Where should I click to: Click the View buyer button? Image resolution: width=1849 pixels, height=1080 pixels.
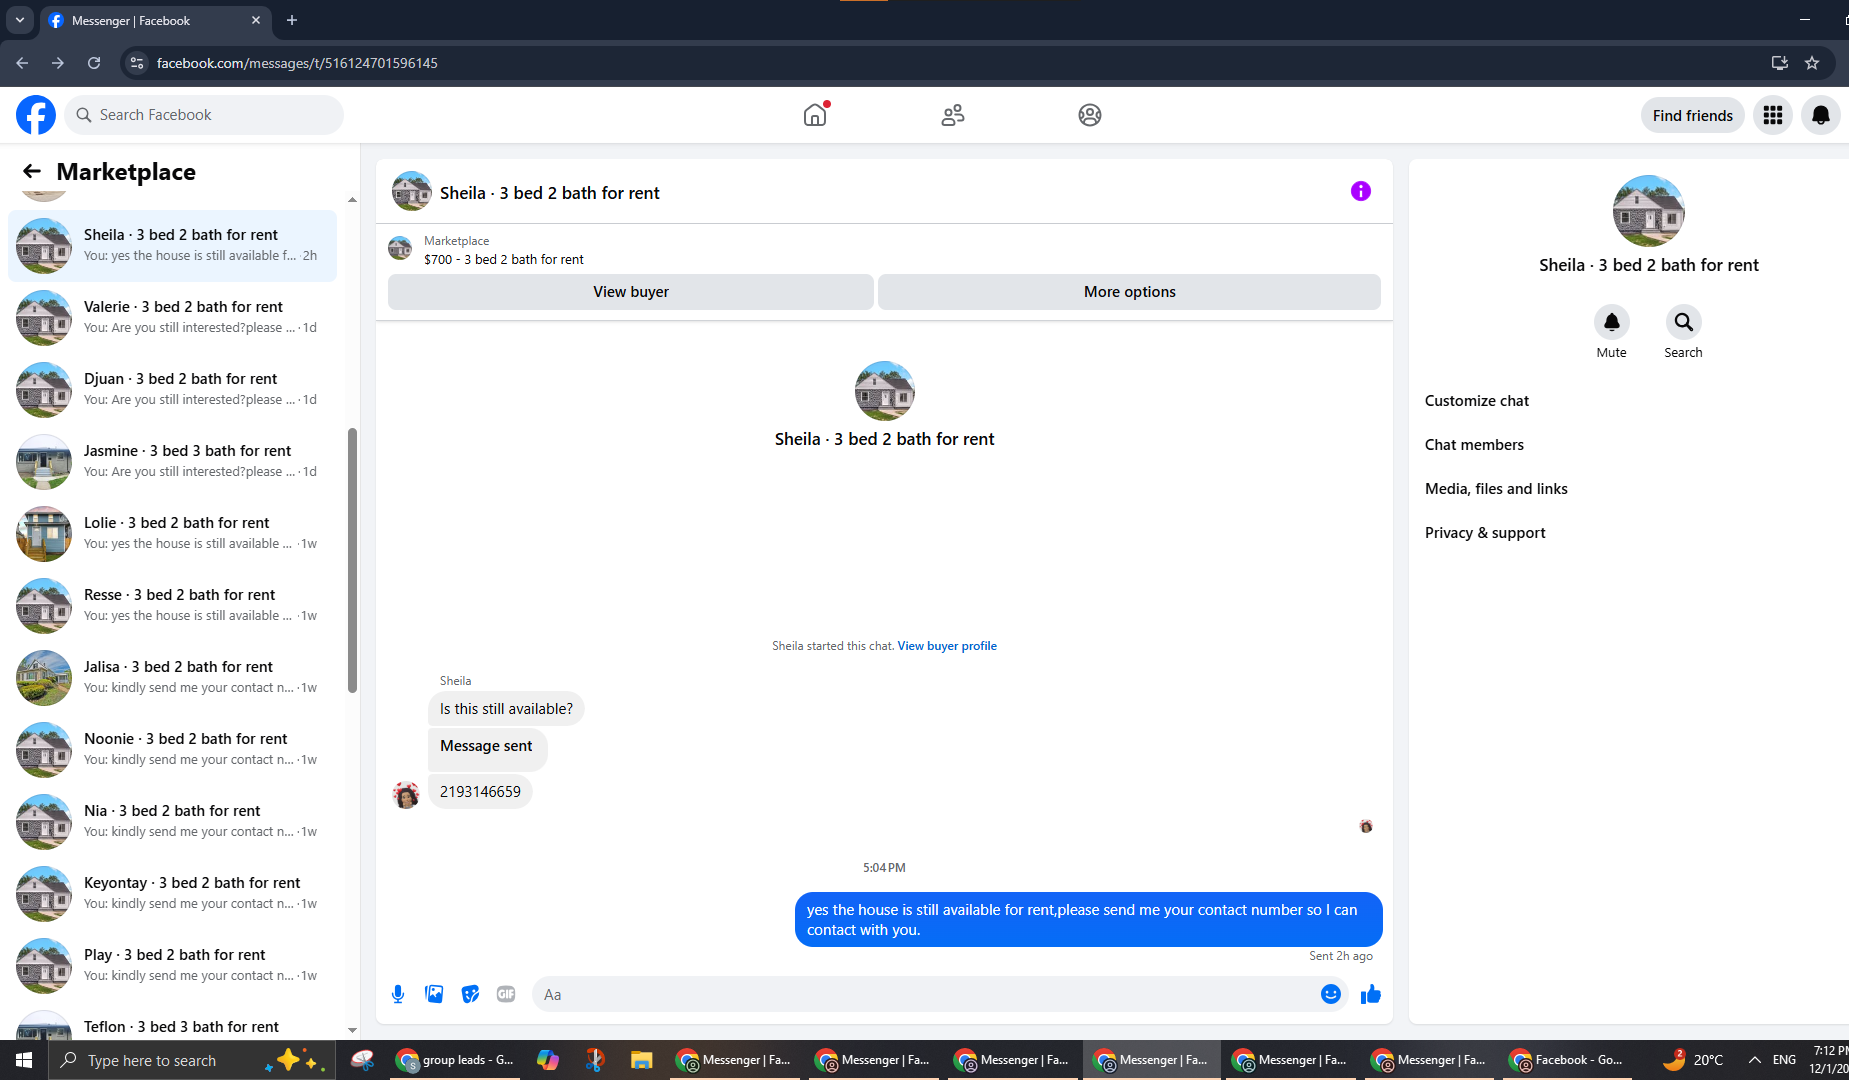point(631,292)
